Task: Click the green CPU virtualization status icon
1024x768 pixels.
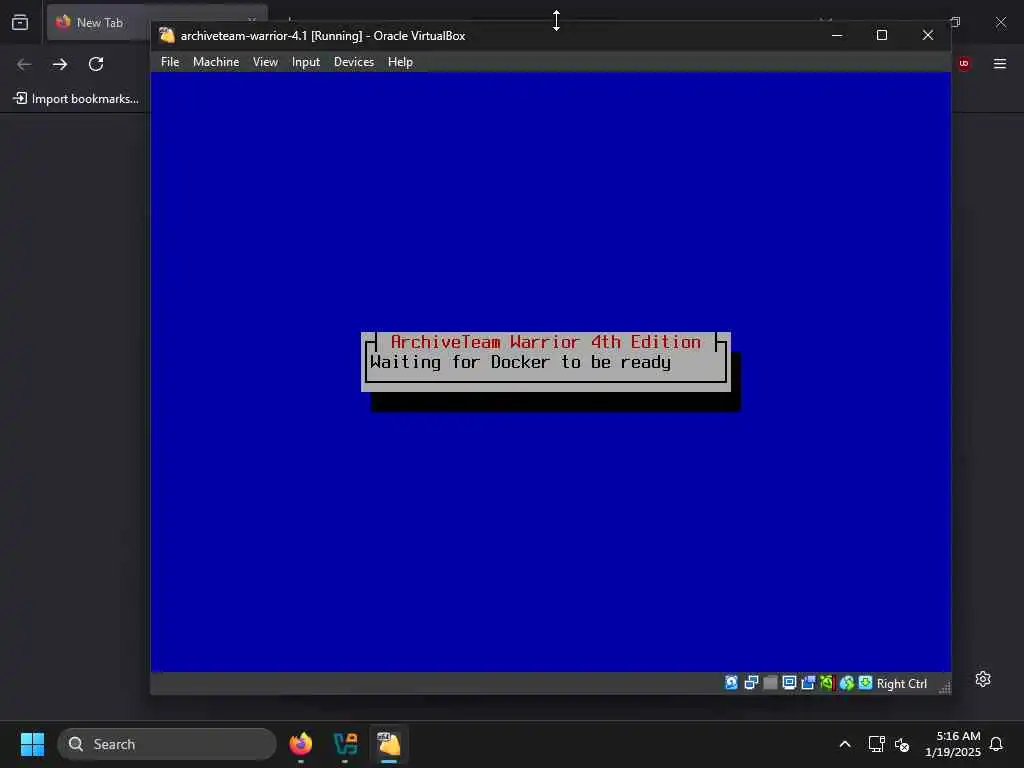Action: tap(827, 683)
